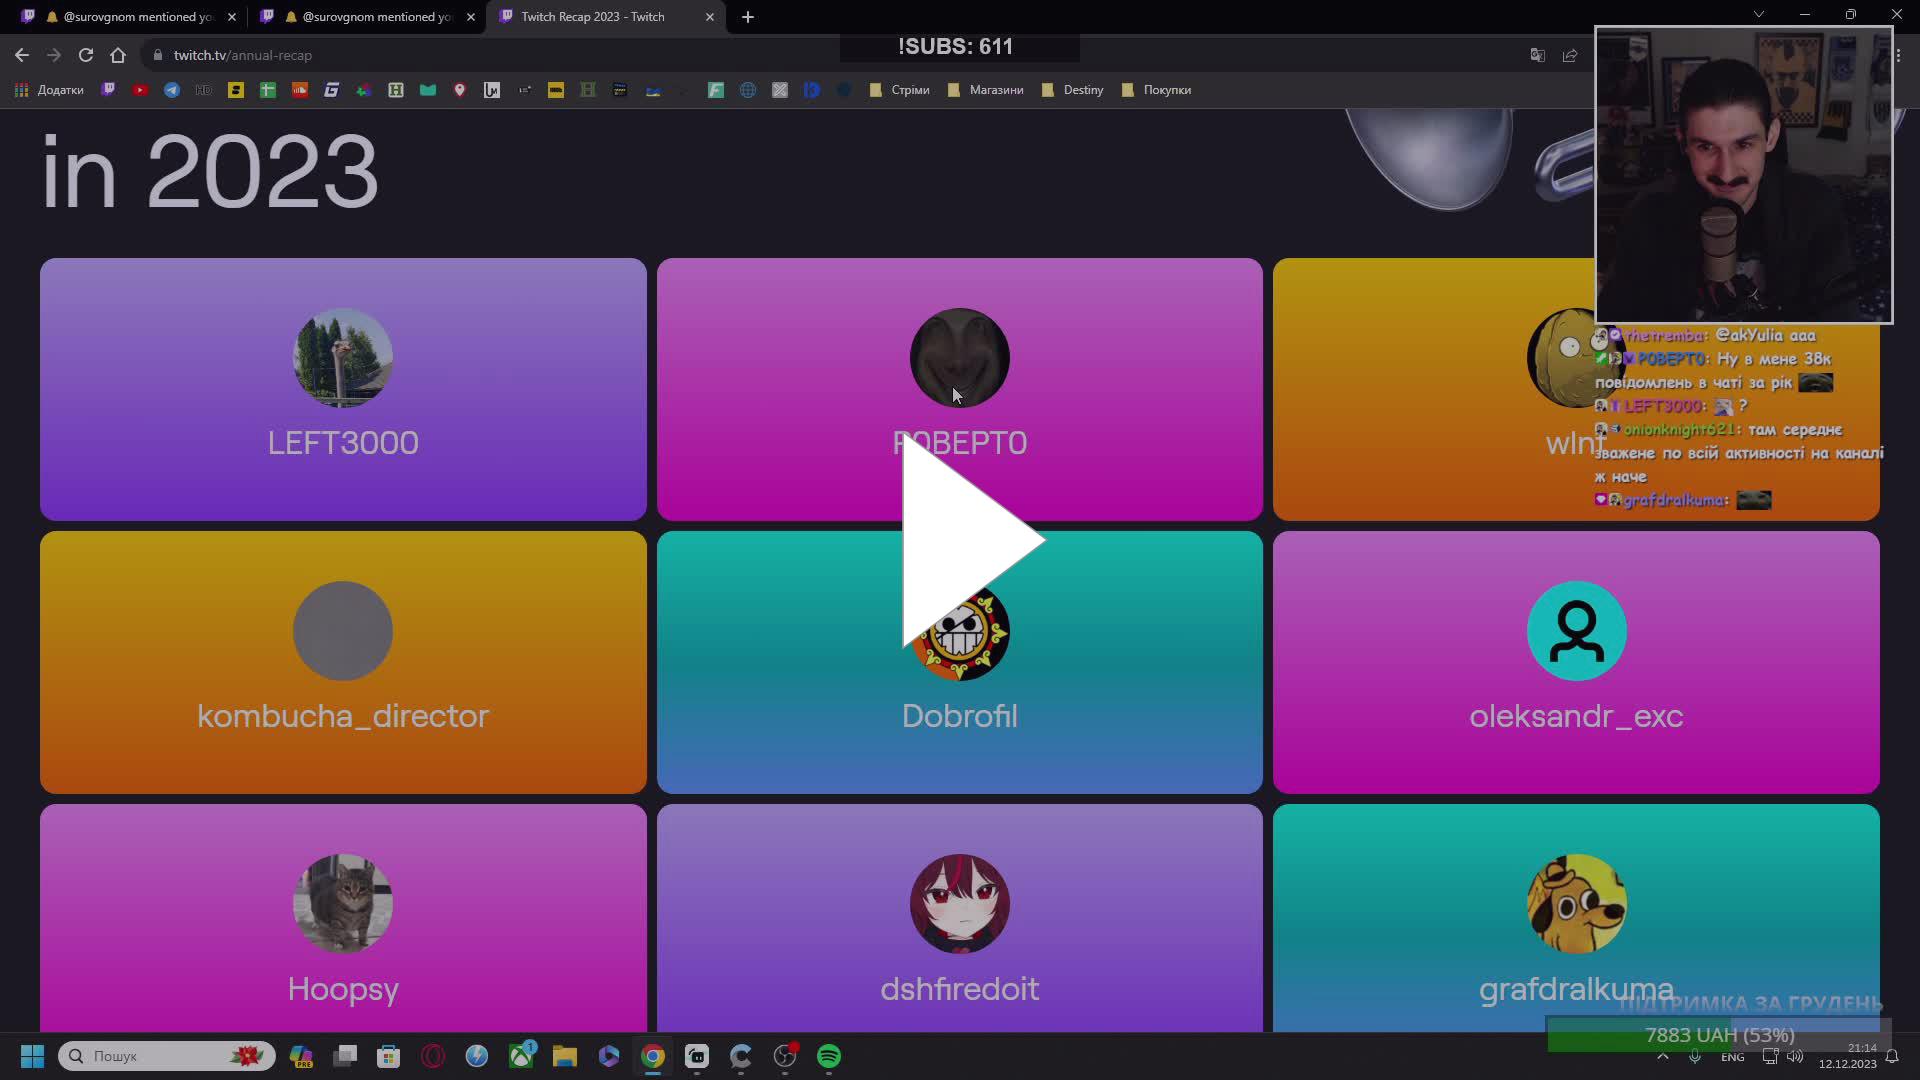Open the Telegram bookmark
The image size is (1920, 1080).
(x=171, y=89)
